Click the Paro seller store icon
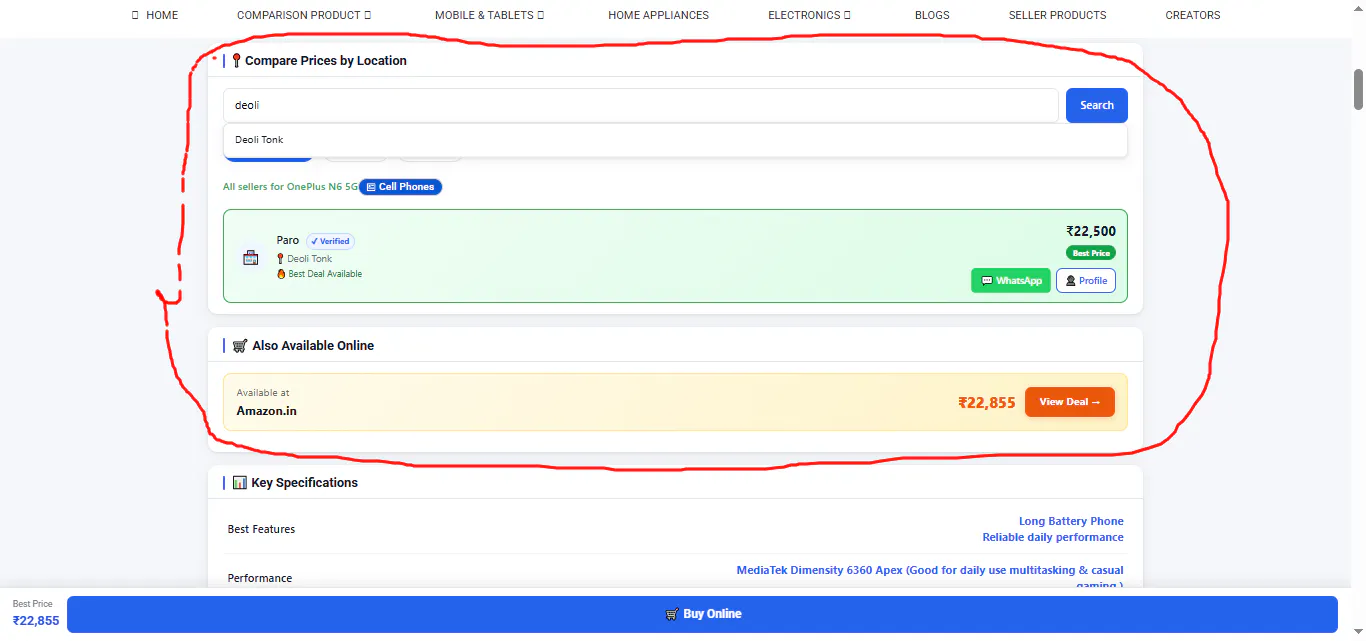Screen dimensions: 1366x641 [251, 257]
